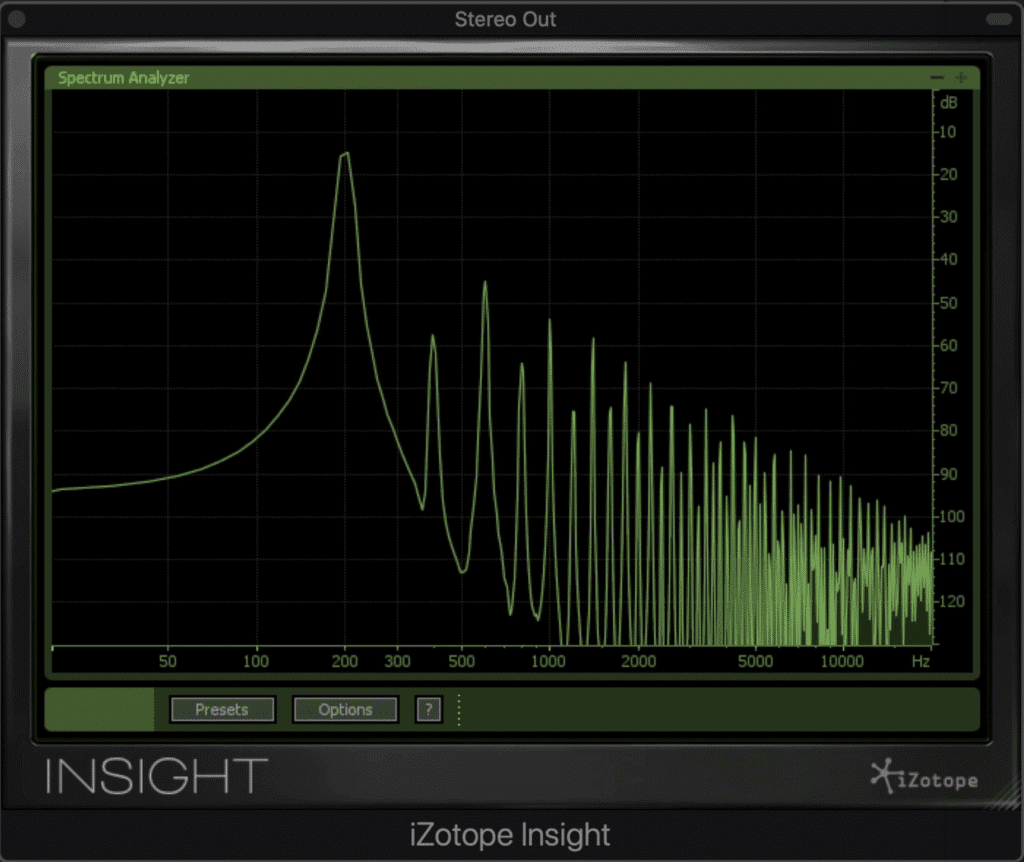Click the -60 dB level label
1024x862 pixels.
(948, 345)
